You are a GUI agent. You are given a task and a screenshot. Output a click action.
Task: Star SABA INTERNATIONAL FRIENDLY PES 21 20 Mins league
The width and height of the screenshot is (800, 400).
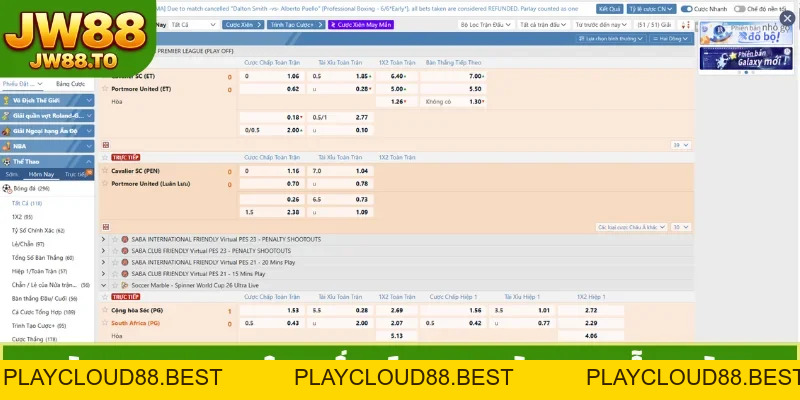[115, 262]
